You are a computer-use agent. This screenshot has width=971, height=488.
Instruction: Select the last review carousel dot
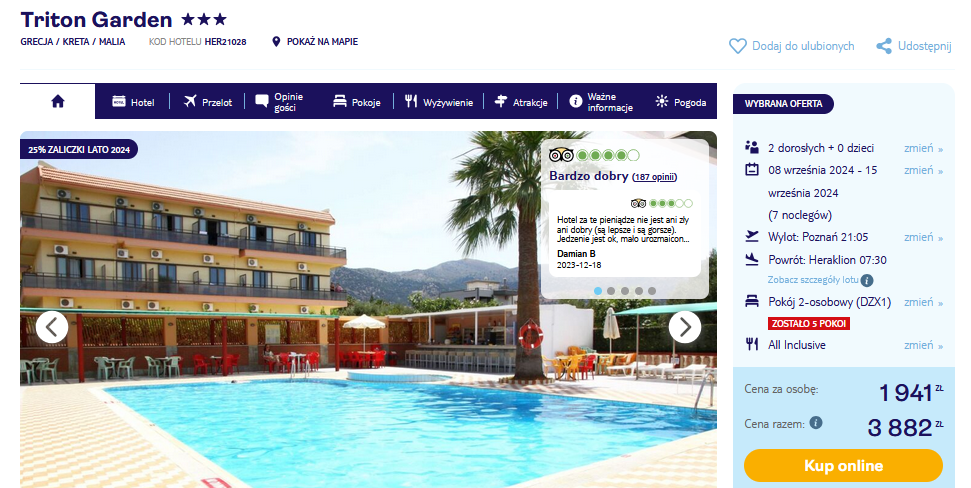(652, 291)
